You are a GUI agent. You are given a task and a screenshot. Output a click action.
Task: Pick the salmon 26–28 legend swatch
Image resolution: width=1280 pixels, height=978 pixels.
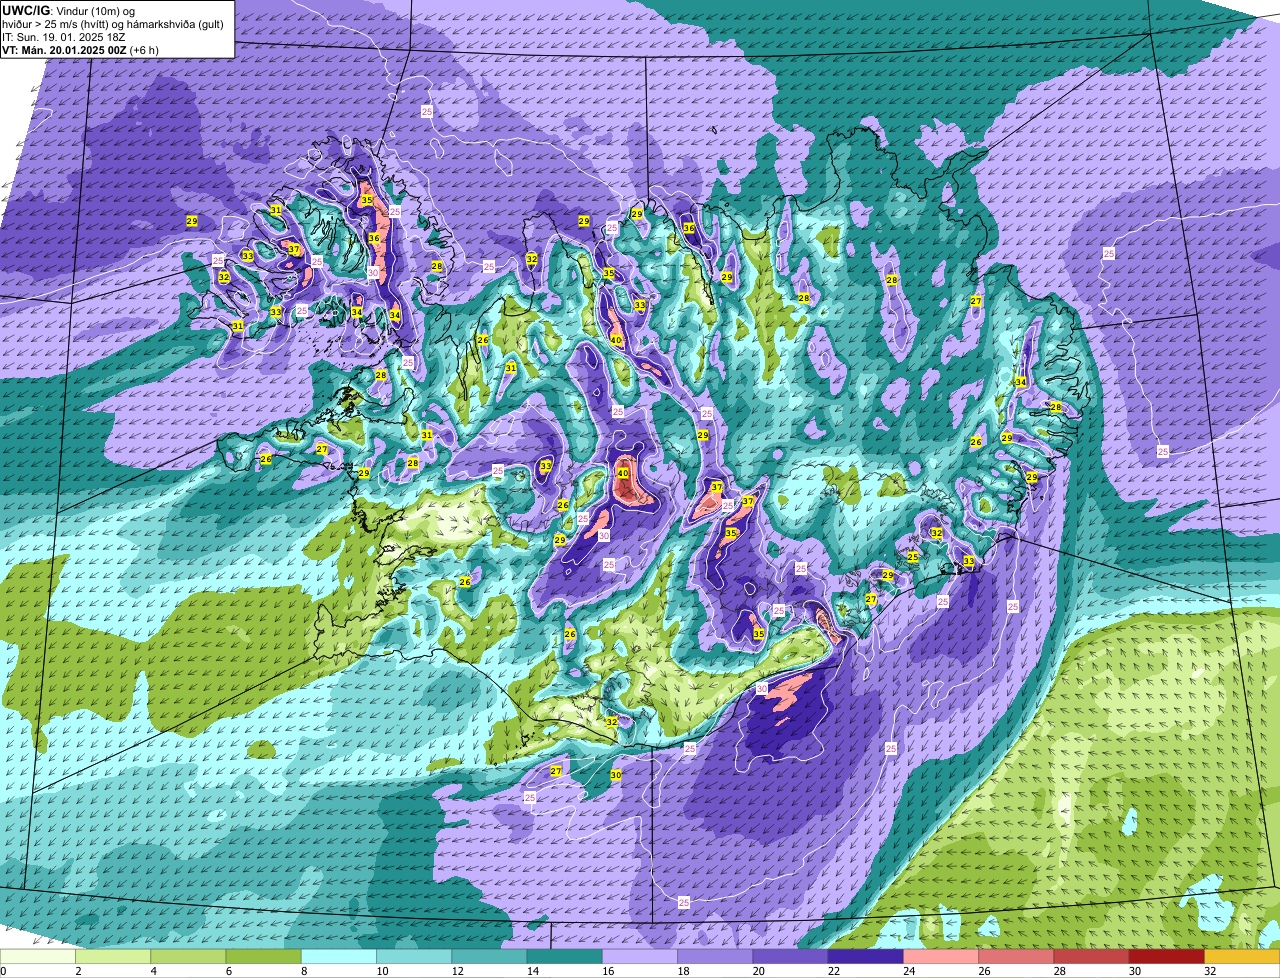pyautogui.click(x=1016, y=957)
